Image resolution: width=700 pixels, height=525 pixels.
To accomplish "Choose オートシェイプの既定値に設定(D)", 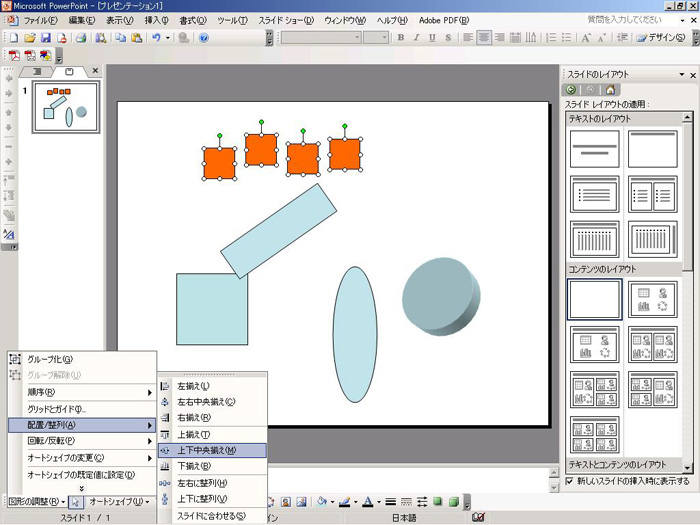I will [x=82, y=475].
